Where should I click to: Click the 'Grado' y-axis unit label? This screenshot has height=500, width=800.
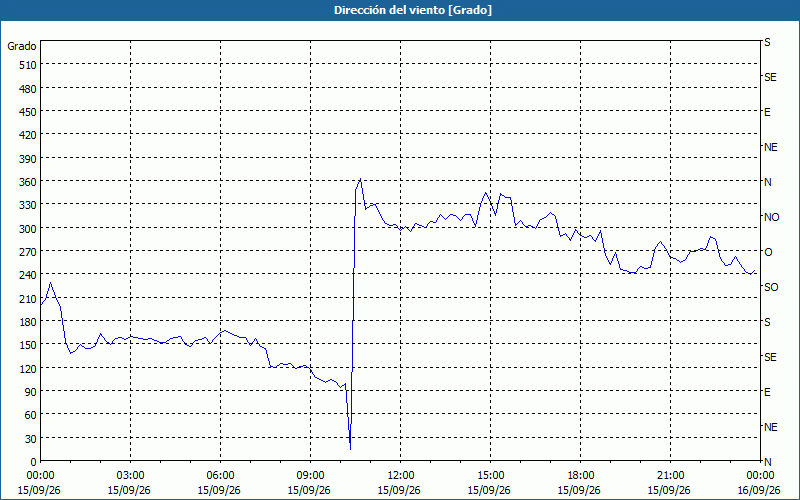point(22,46)
